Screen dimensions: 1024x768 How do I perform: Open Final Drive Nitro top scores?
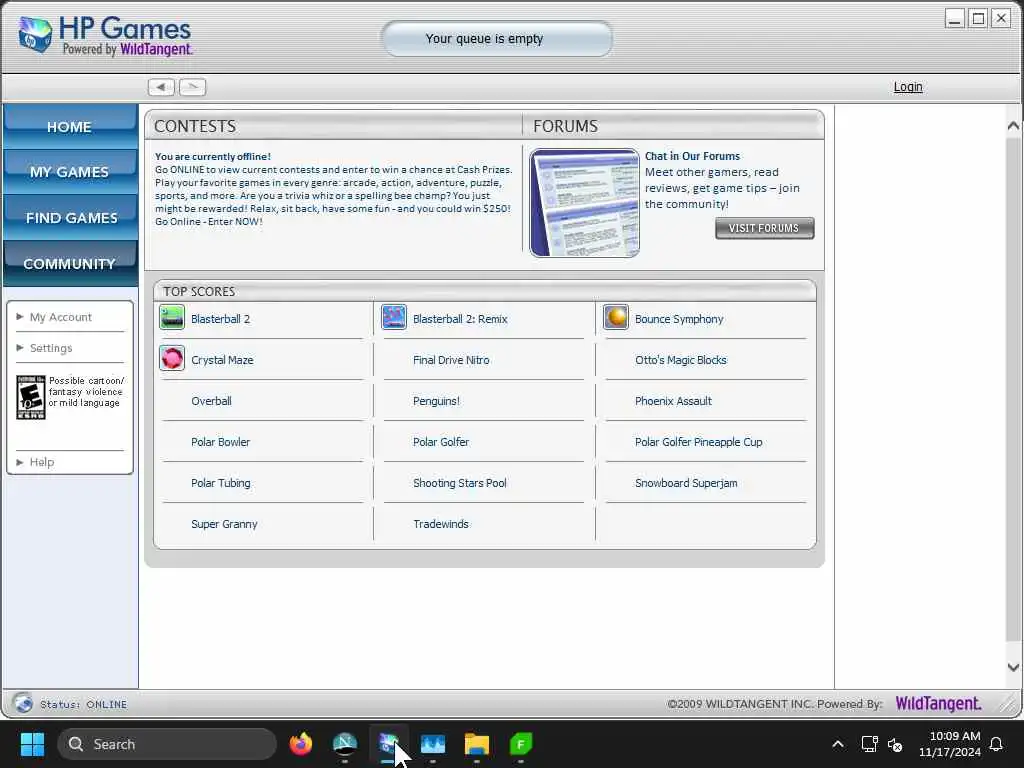pyautogui.click(x=451, y=360)
